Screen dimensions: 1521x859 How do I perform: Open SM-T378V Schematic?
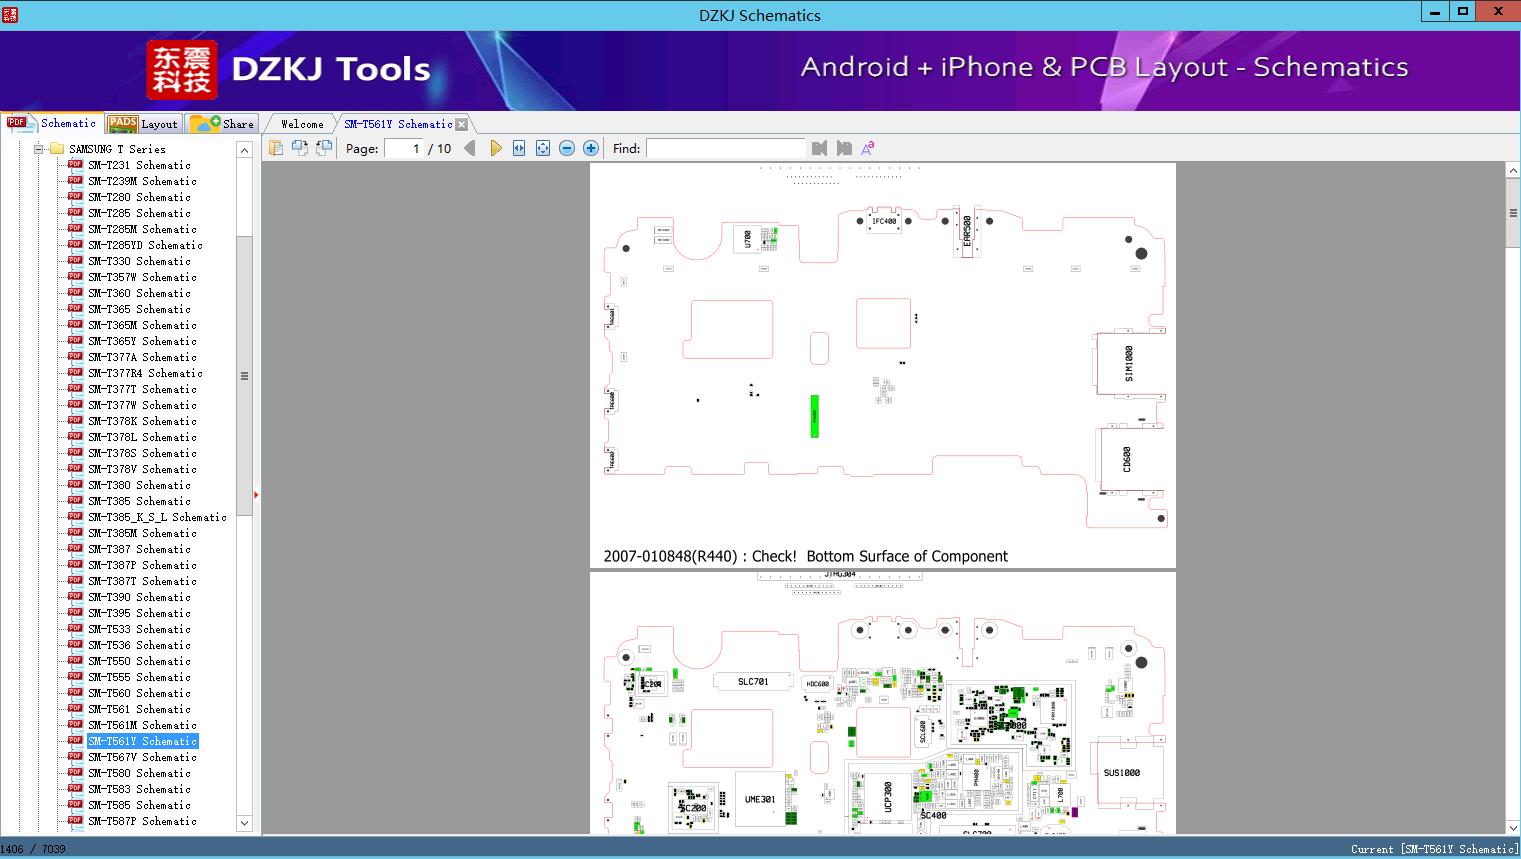(142, 469)
